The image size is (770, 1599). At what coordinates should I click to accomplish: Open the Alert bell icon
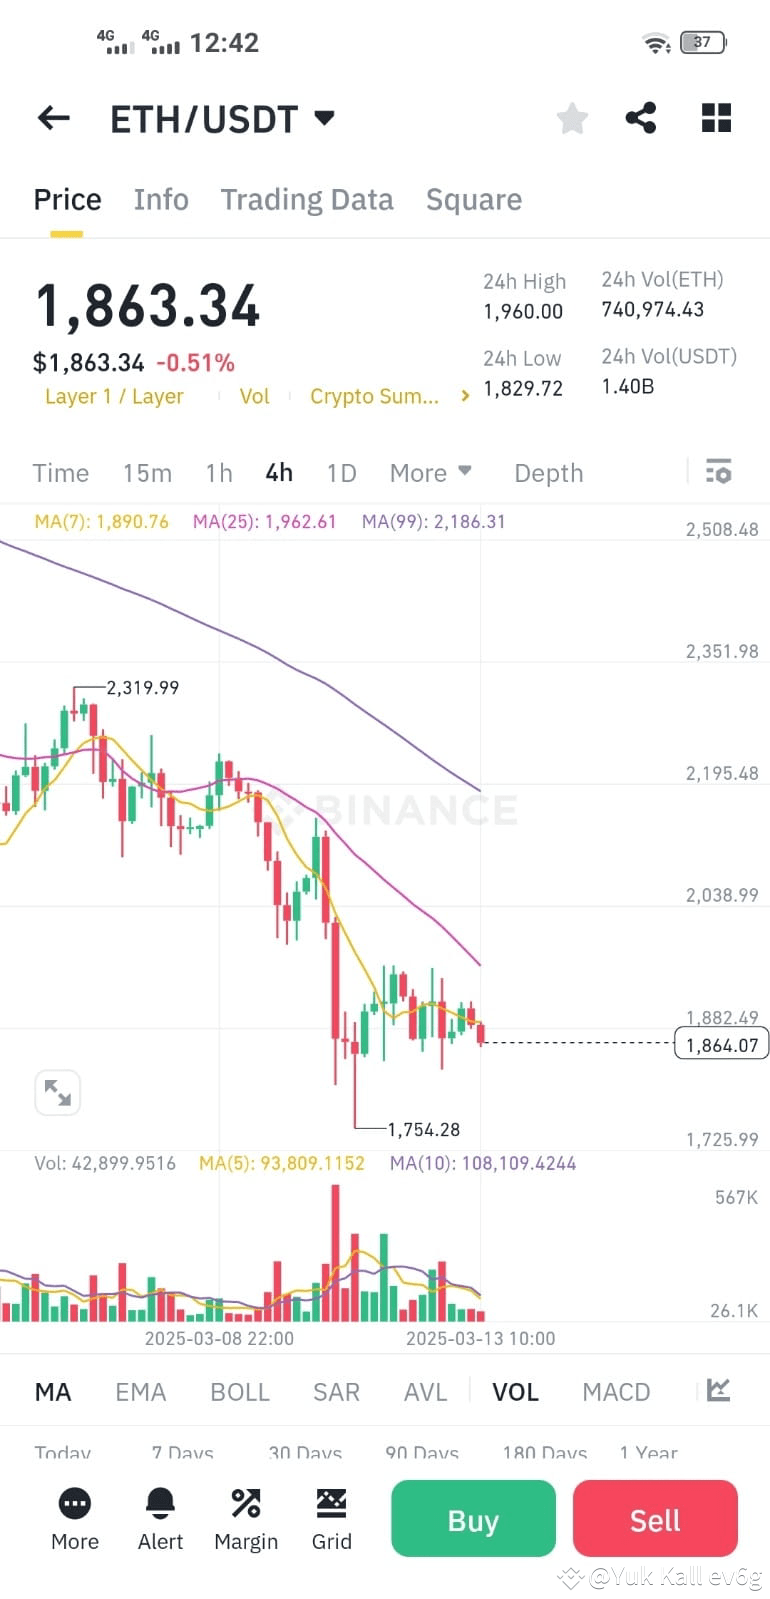coord(159,1518)
